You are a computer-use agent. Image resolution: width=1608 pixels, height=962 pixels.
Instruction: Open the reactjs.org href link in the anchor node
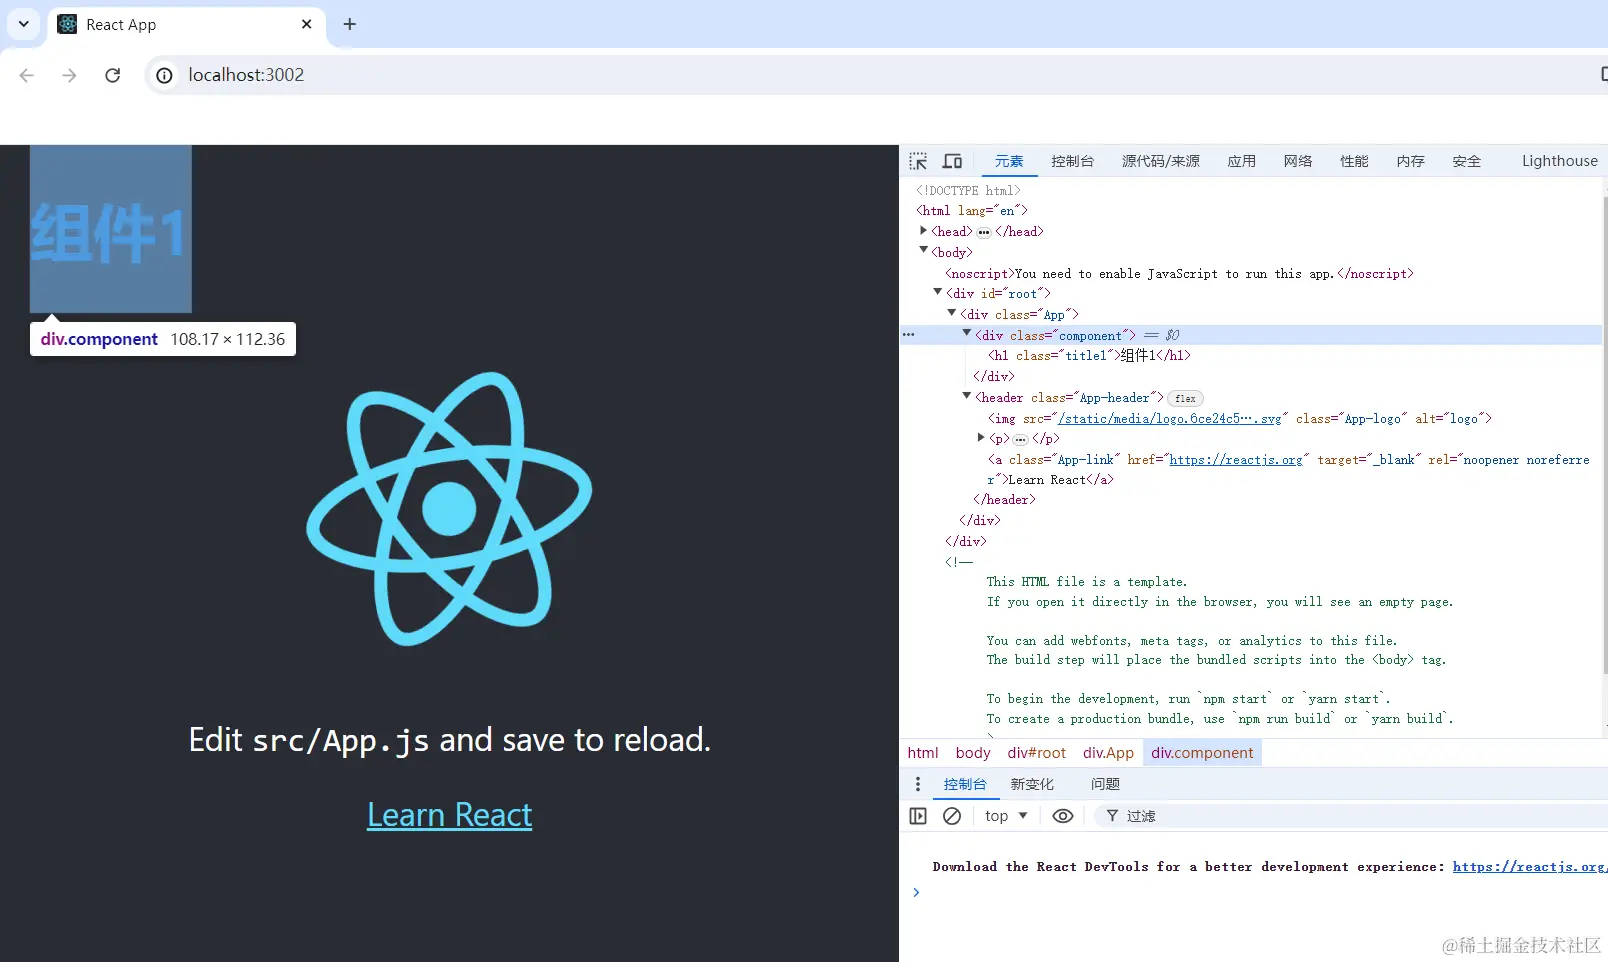1236,460
